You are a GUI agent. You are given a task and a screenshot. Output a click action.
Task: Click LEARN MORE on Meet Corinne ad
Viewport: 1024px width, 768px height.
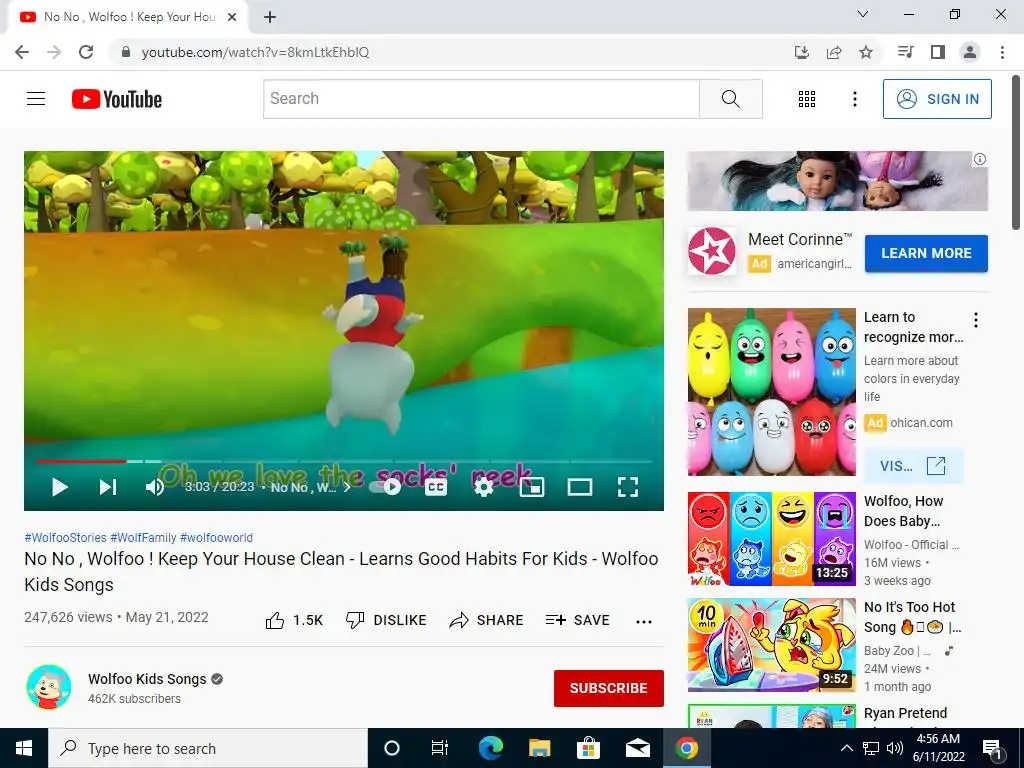pyautogui.click(x=926, y=253)
